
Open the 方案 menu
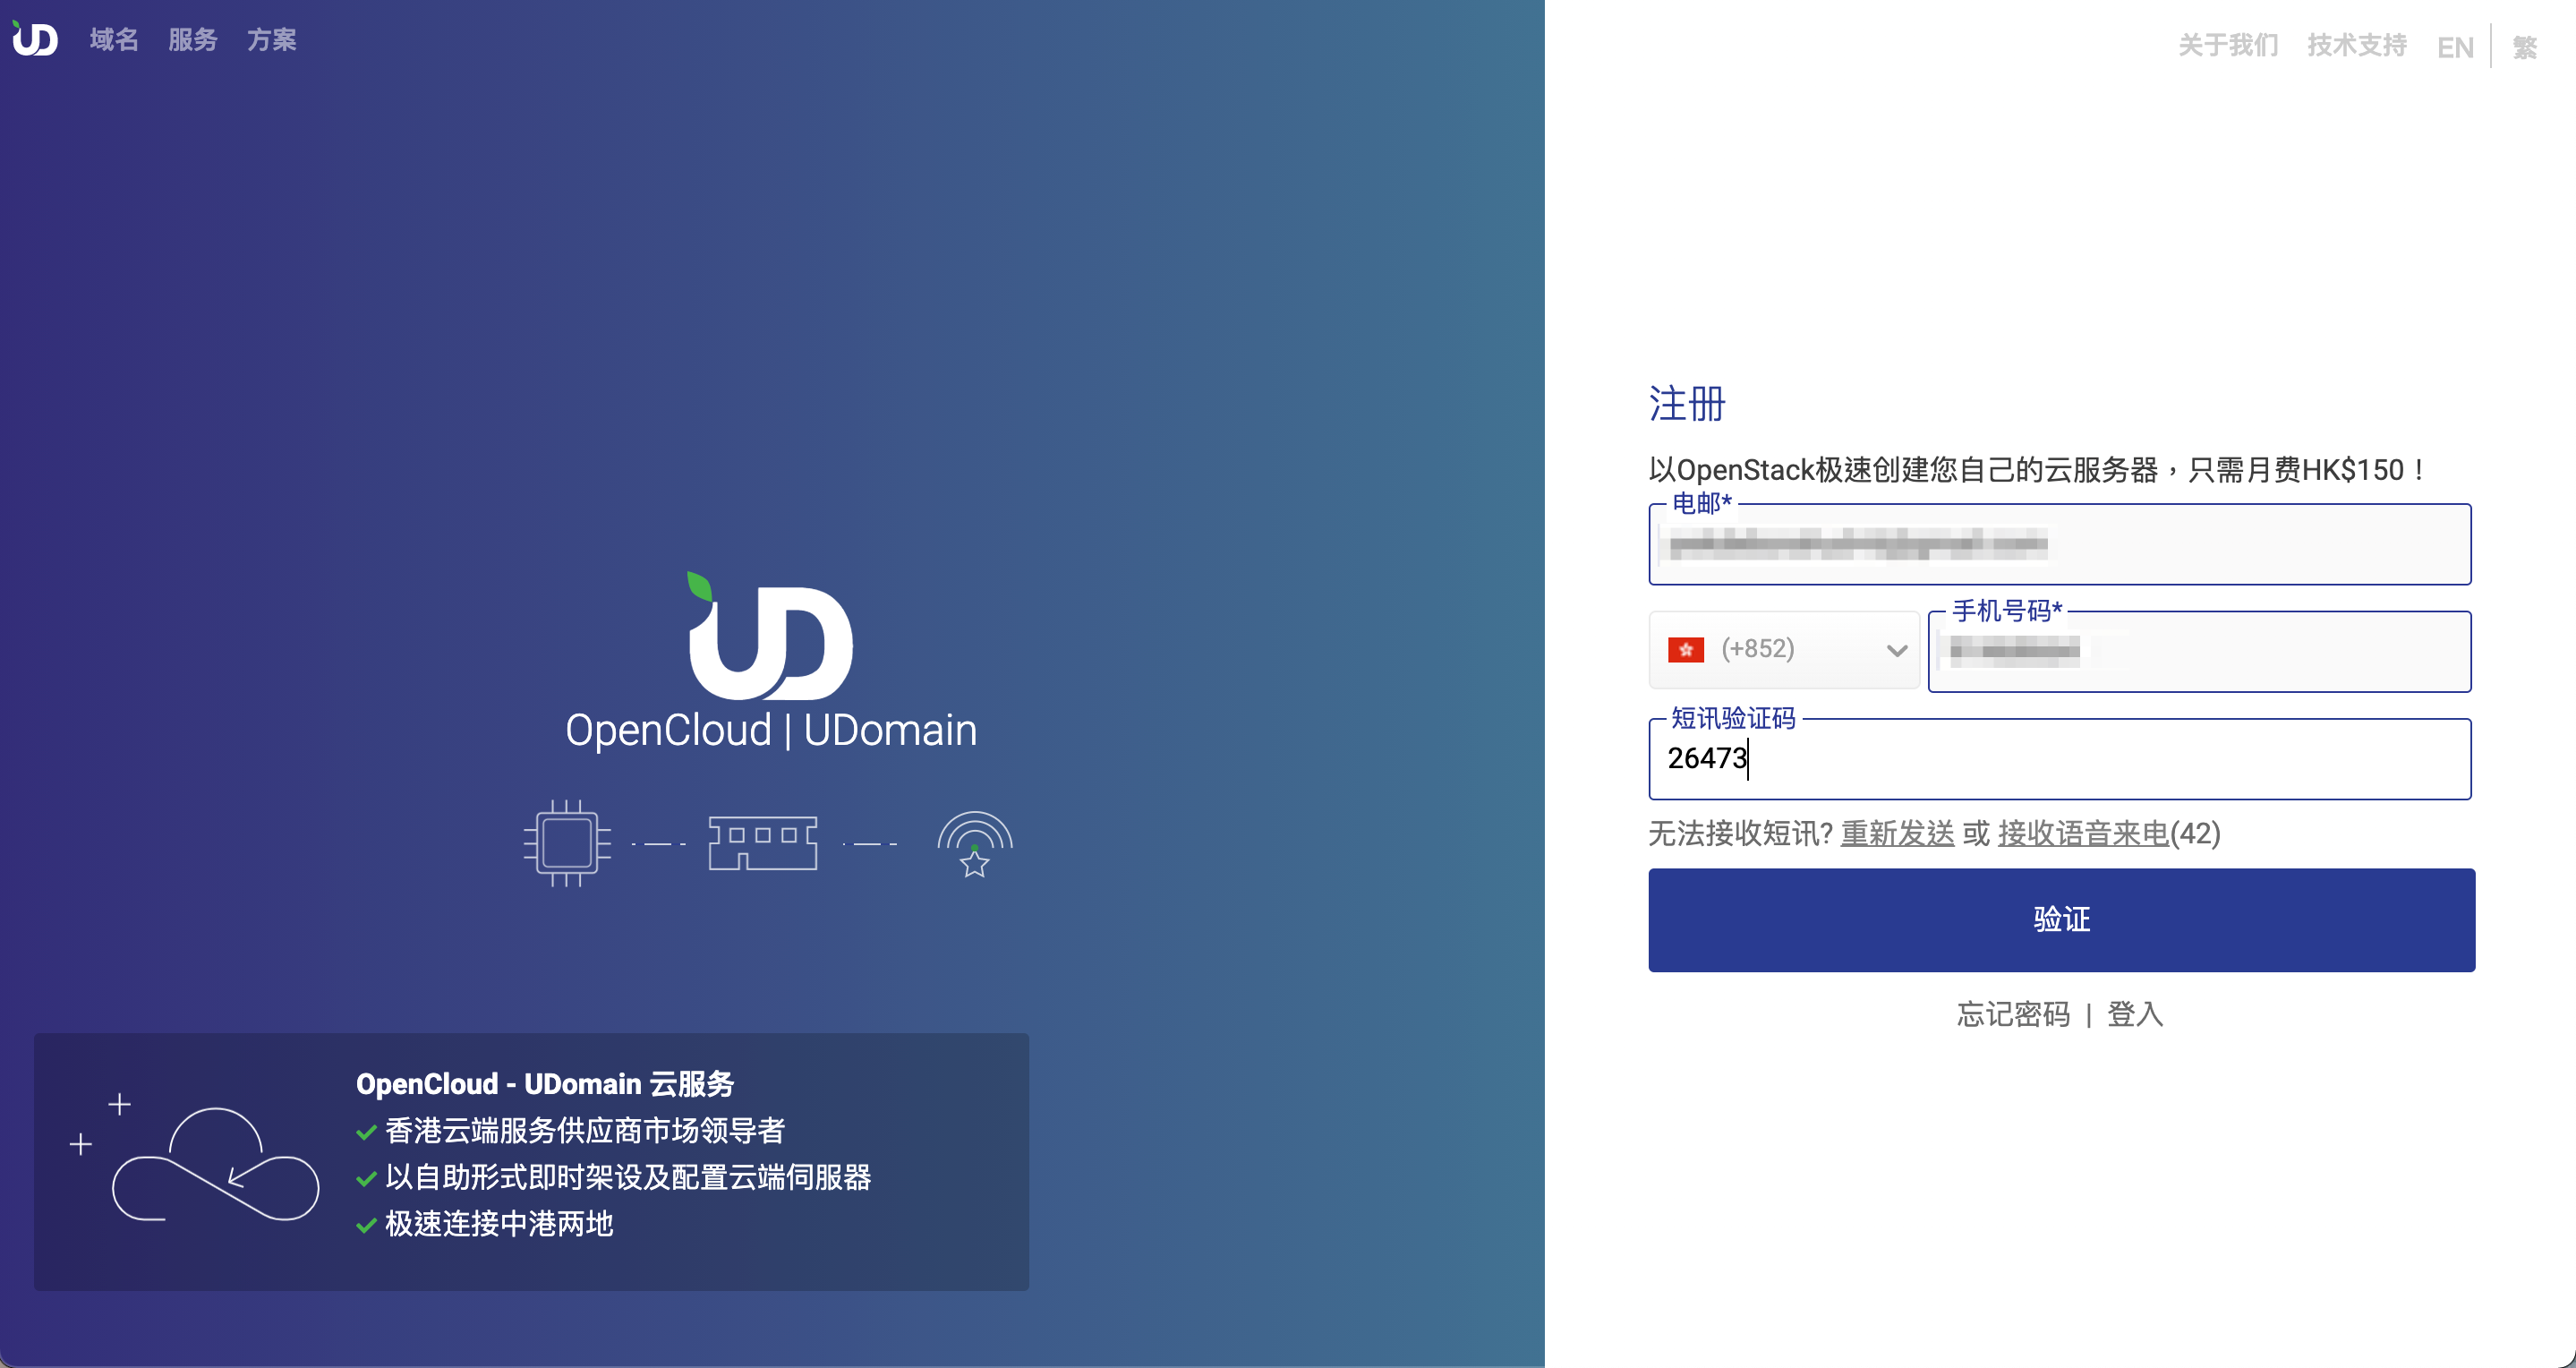pos(272,40)
